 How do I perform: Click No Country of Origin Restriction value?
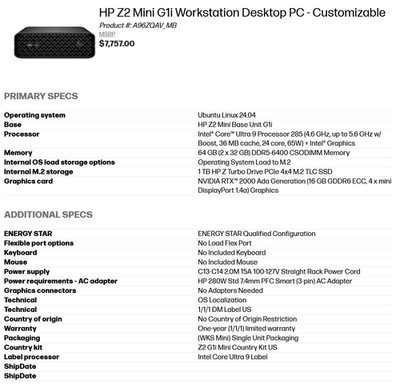click(247, 319)
